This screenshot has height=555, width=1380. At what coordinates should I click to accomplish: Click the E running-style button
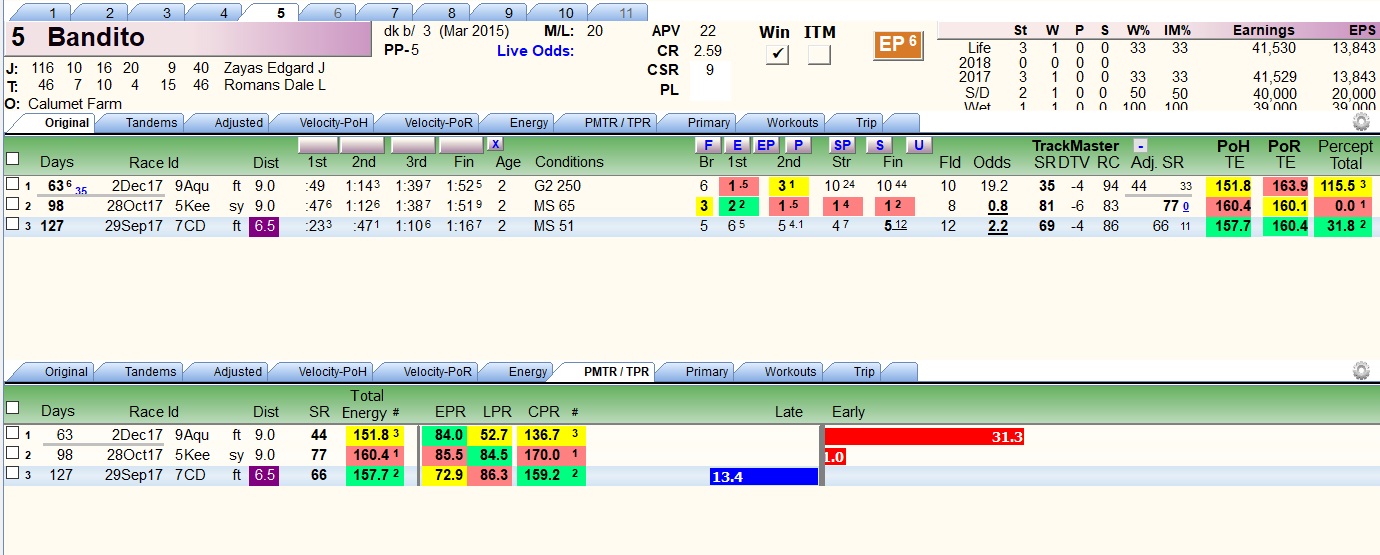click(x=737, y=145)
